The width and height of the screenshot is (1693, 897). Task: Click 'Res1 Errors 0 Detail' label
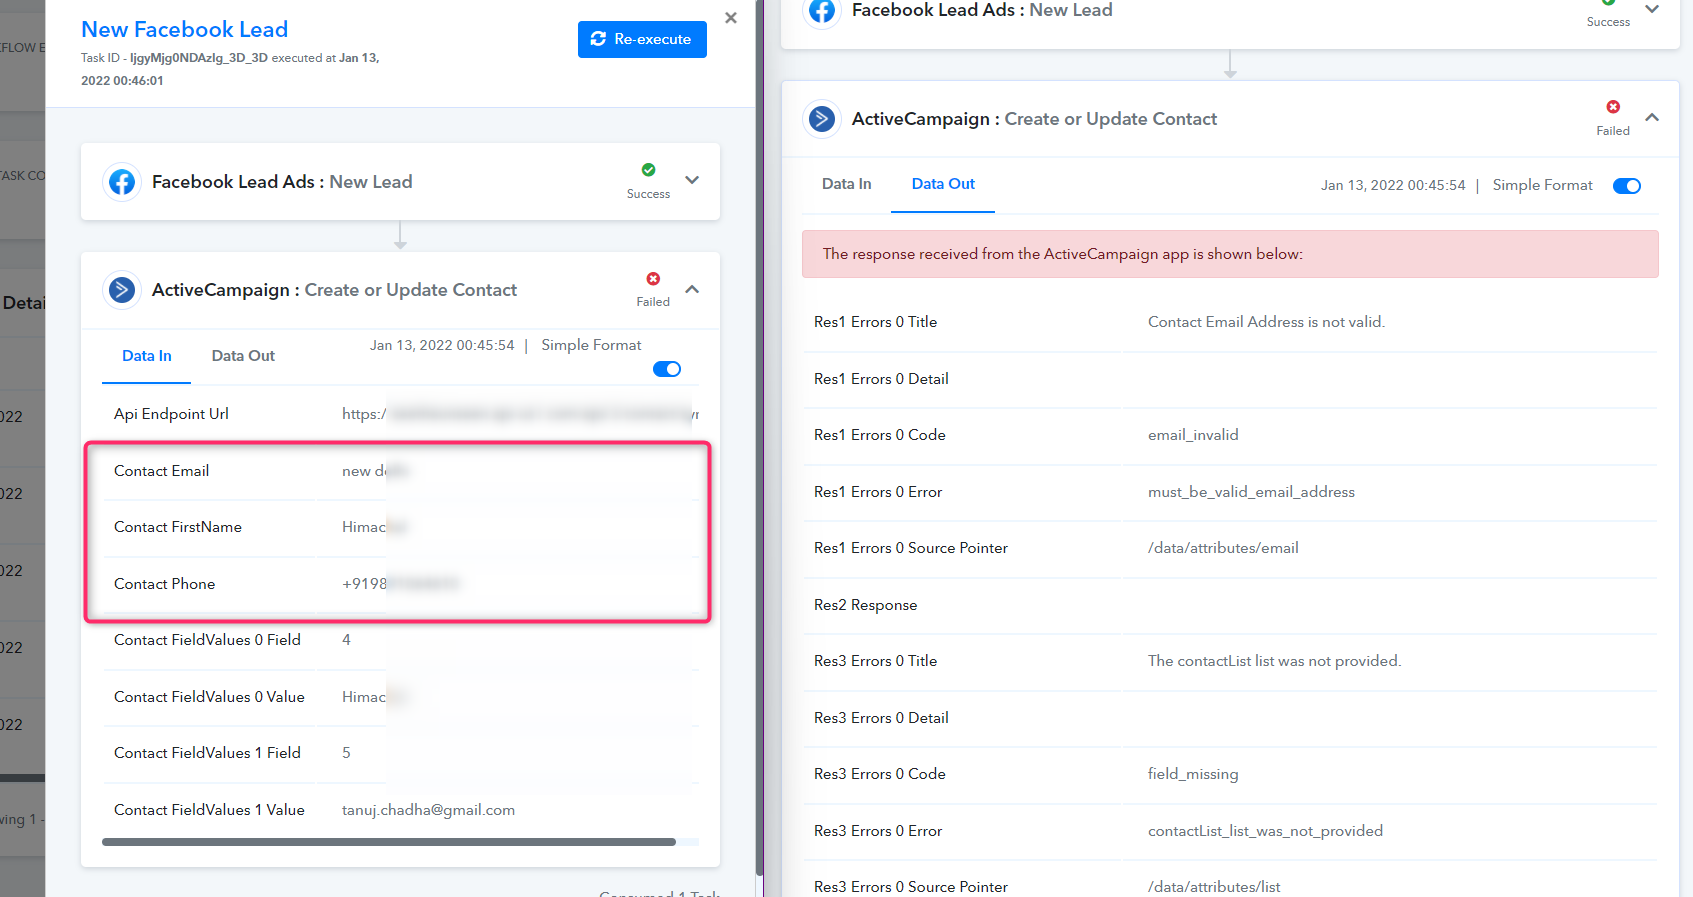tap(881, 379)
